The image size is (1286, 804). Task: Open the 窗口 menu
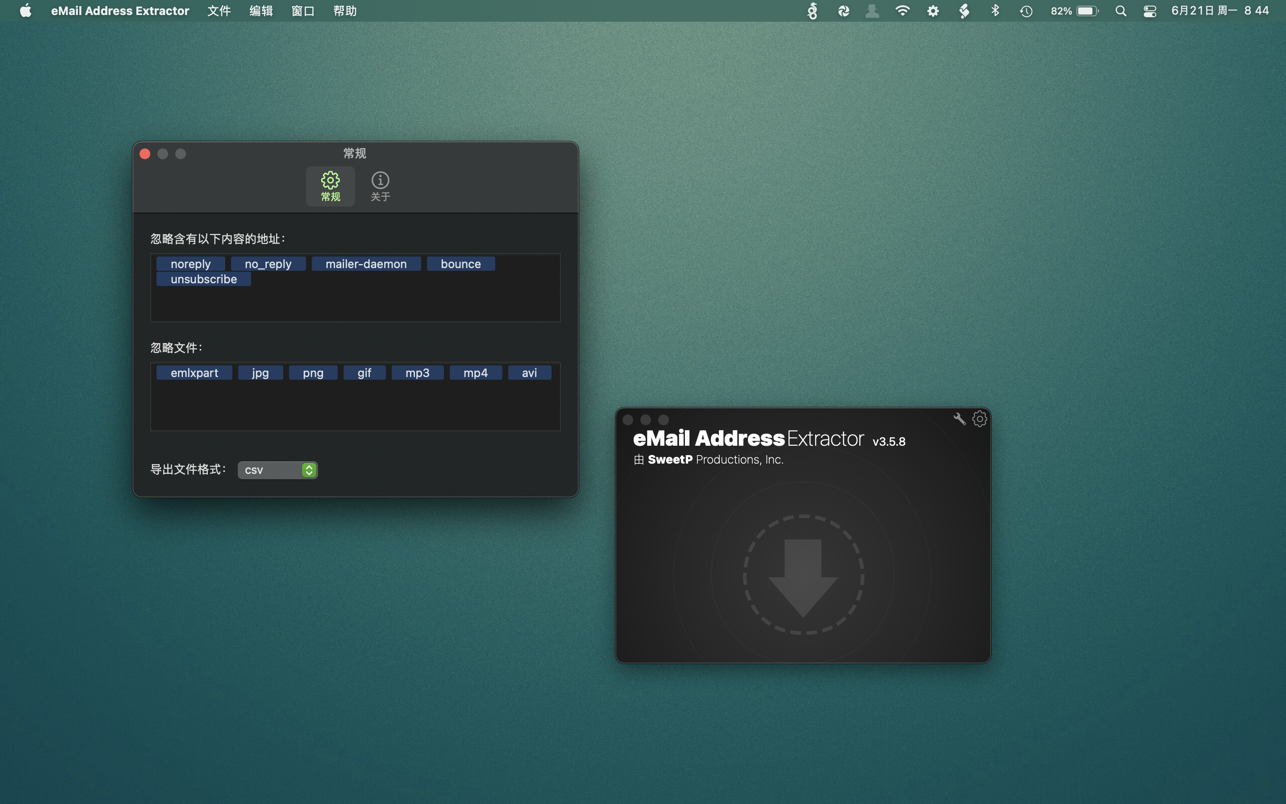(x=303, y=11)
